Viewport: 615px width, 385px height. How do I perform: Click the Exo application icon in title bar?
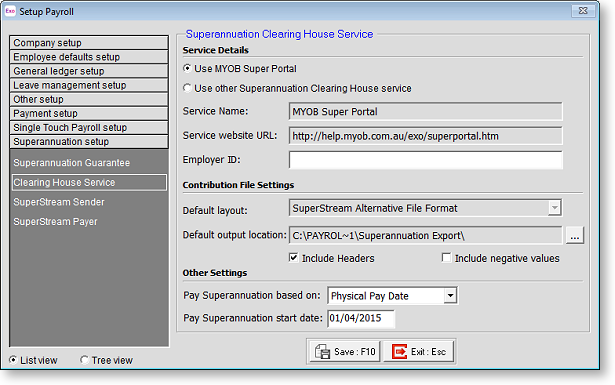click(10, 11)
